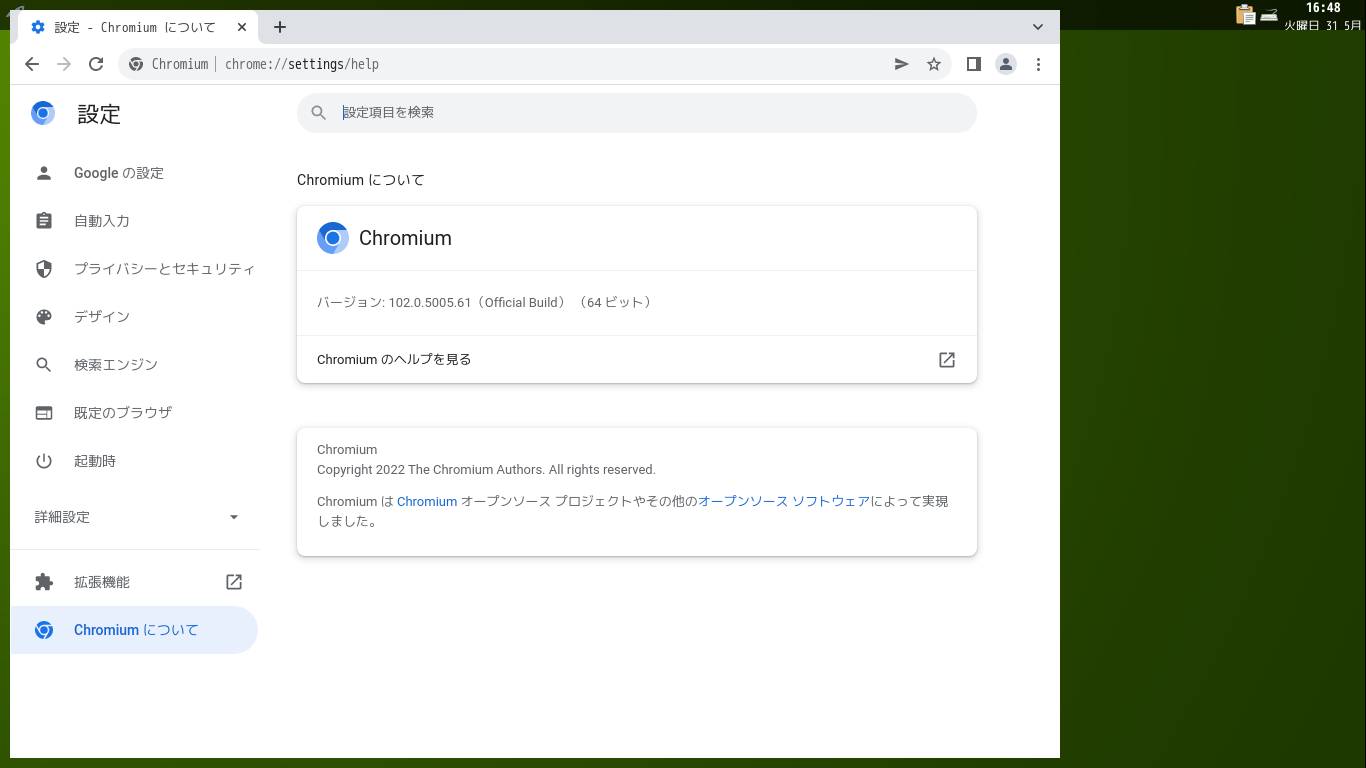The image size is (1366, 768).
Task: Click the palette icon beside デザイン
Action: coord(44,317)
